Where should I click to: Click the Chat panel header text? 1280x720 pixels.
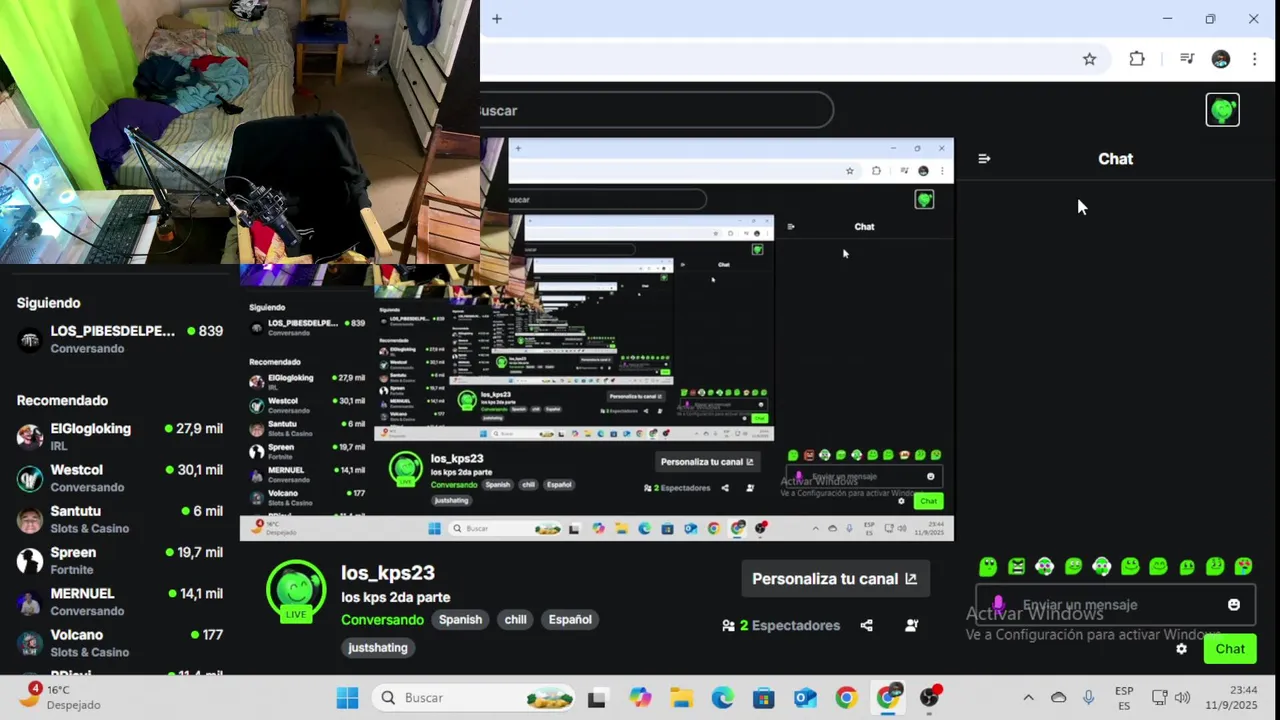[x=1115, y=159]
